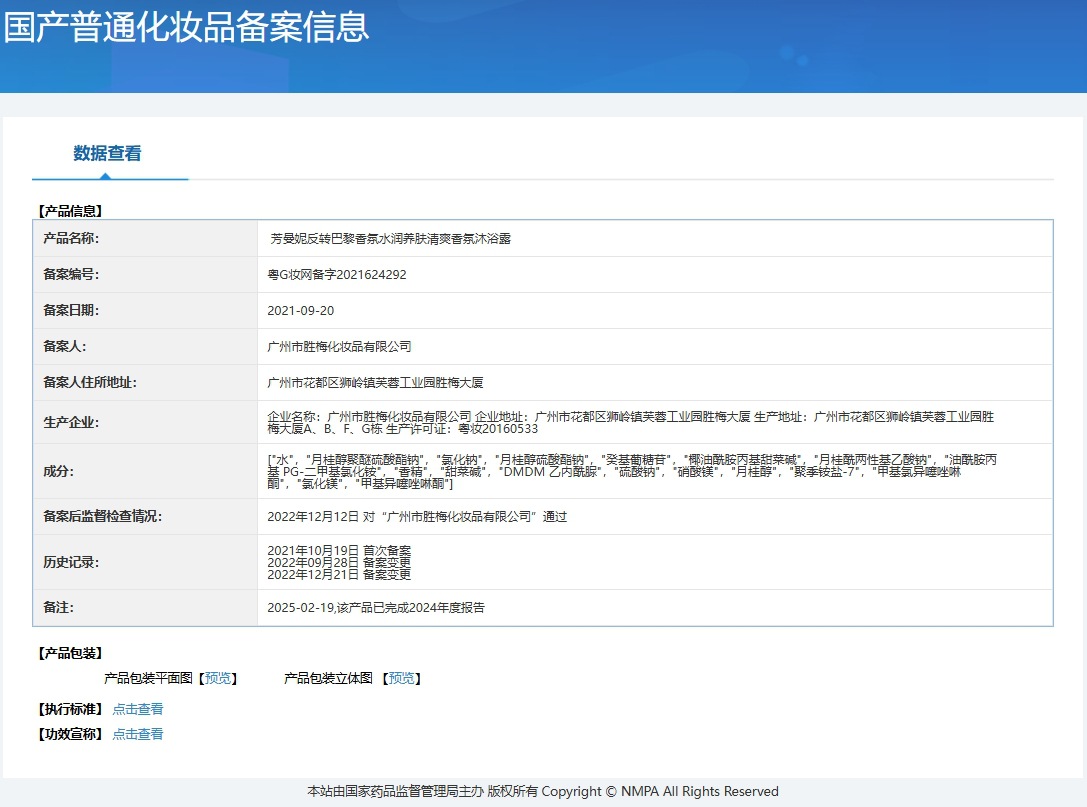Click the 备案编号 row label
Screen dimensions: 1087x807
[x=71, y=275]
